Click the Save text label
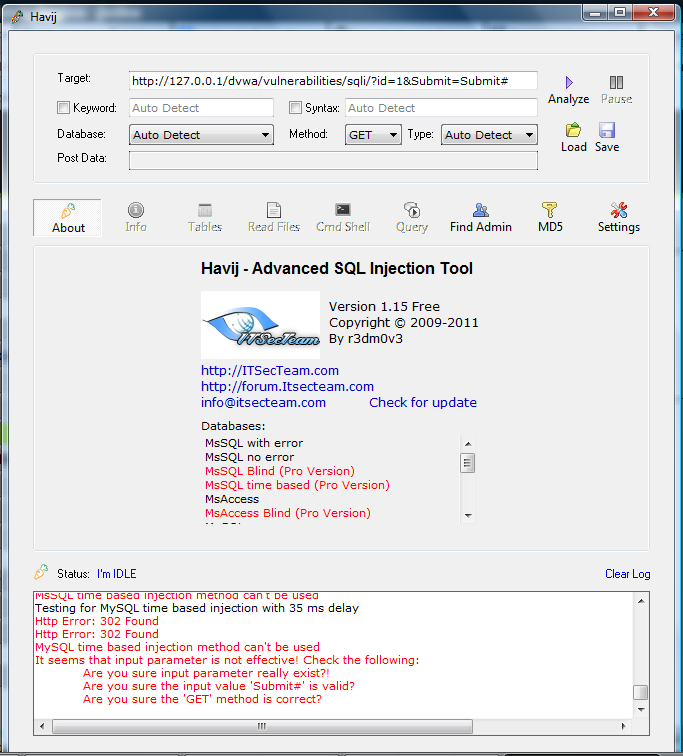The height and width of the screenshot is (756, 683). (607, 147)
